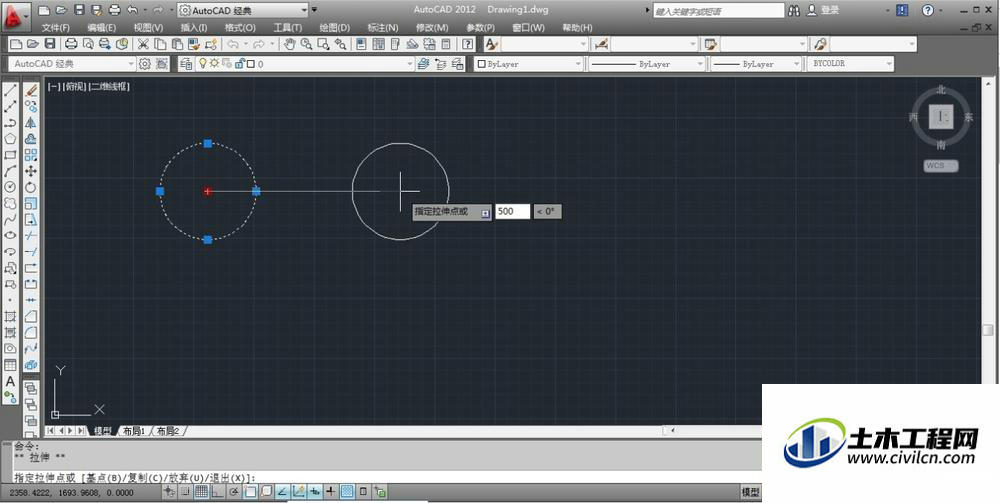
Task: Switch to the 布局2 layout tab
Action: click(x=168, y=431)
